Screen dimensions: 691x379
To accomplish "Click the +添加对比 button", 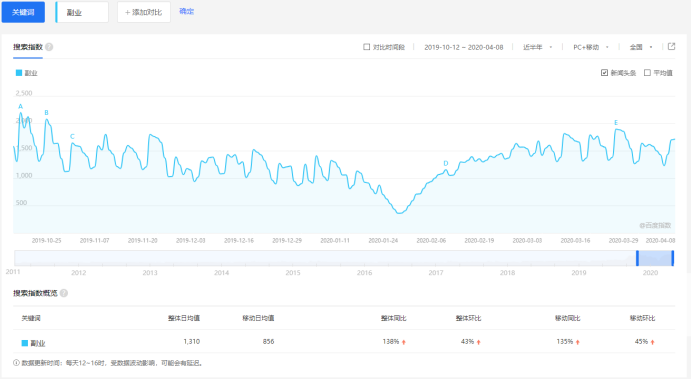I will point(144,12).
